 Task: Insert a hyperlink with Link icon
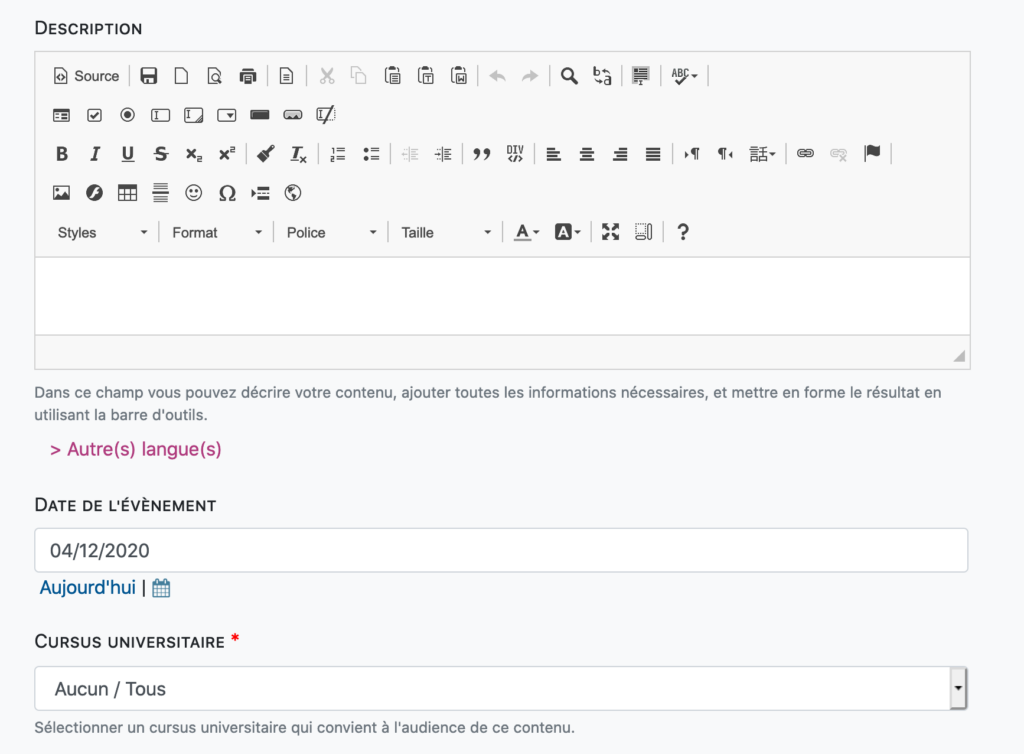(x=805, y=154)
